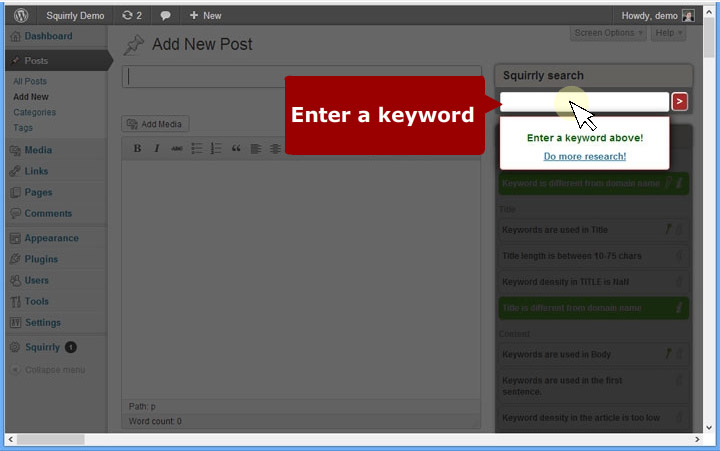
Task: Insert a blockquote
Action: click(x=236, y=149)
